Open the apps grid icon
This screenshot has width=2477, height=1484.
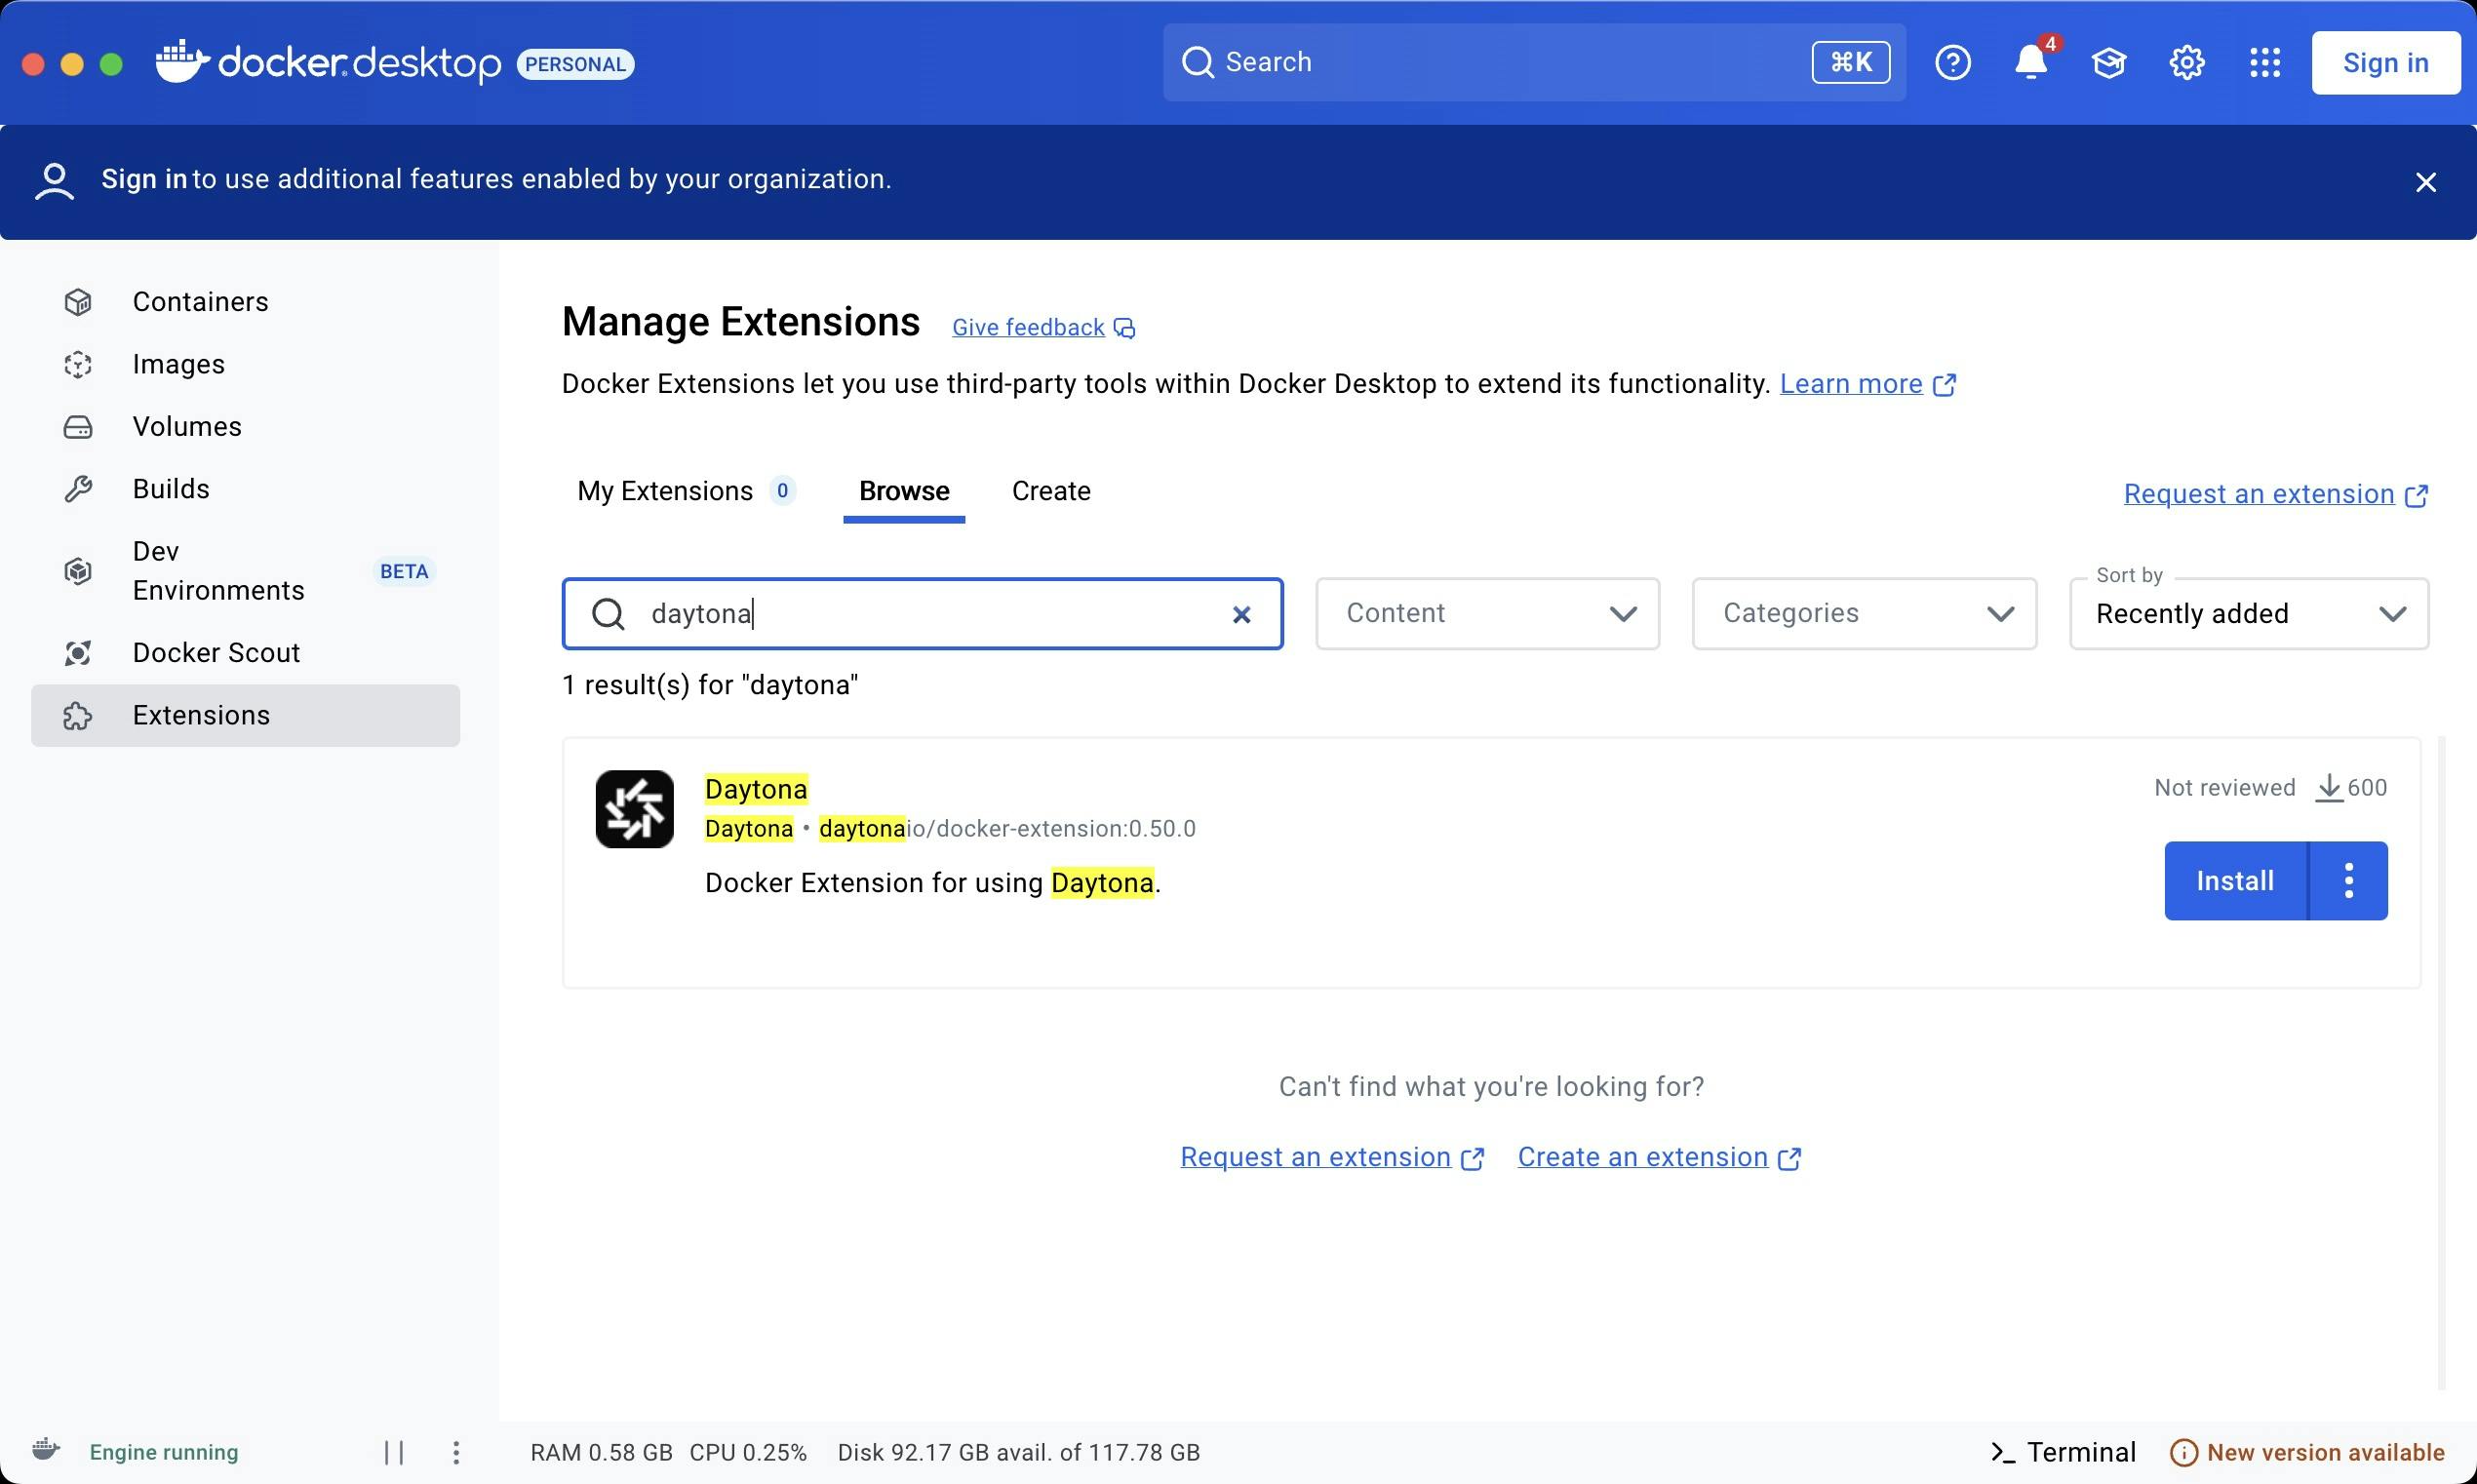point(2265,62)
